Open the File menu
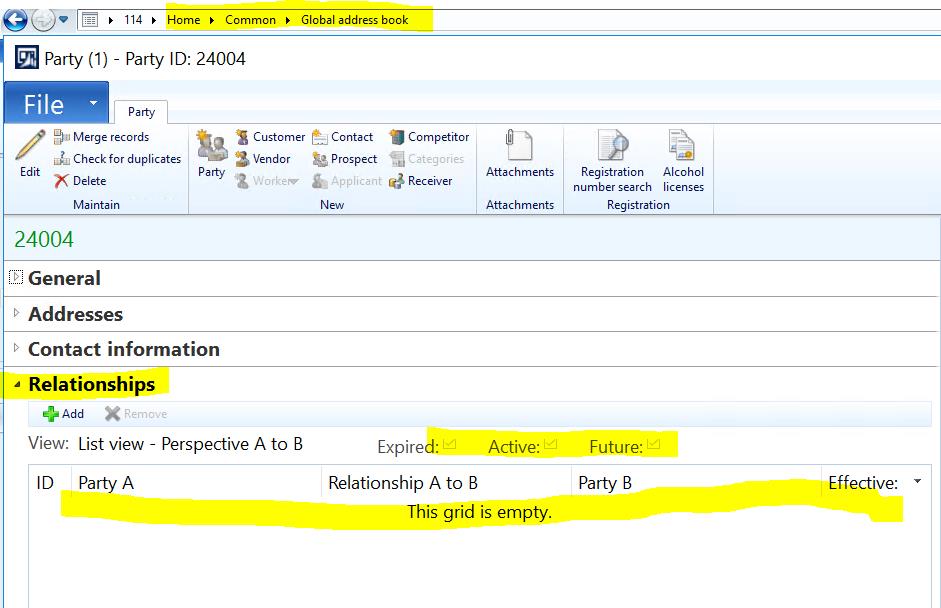Screen dimensions: 941x608 tap(45, 103)
